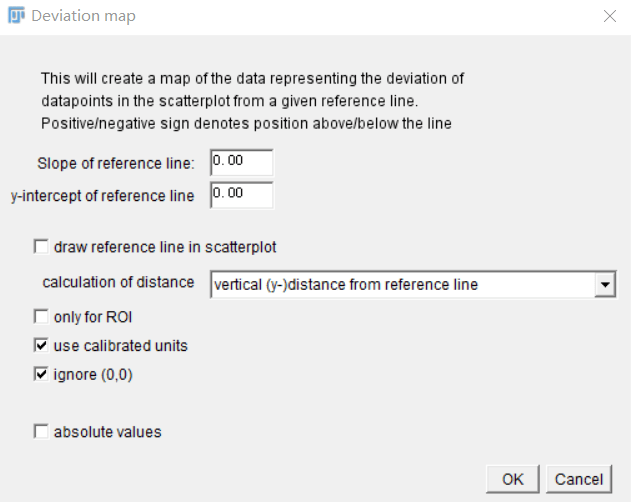Click the "y-intercept of reference line" label
631x502 pixels.
102,196
